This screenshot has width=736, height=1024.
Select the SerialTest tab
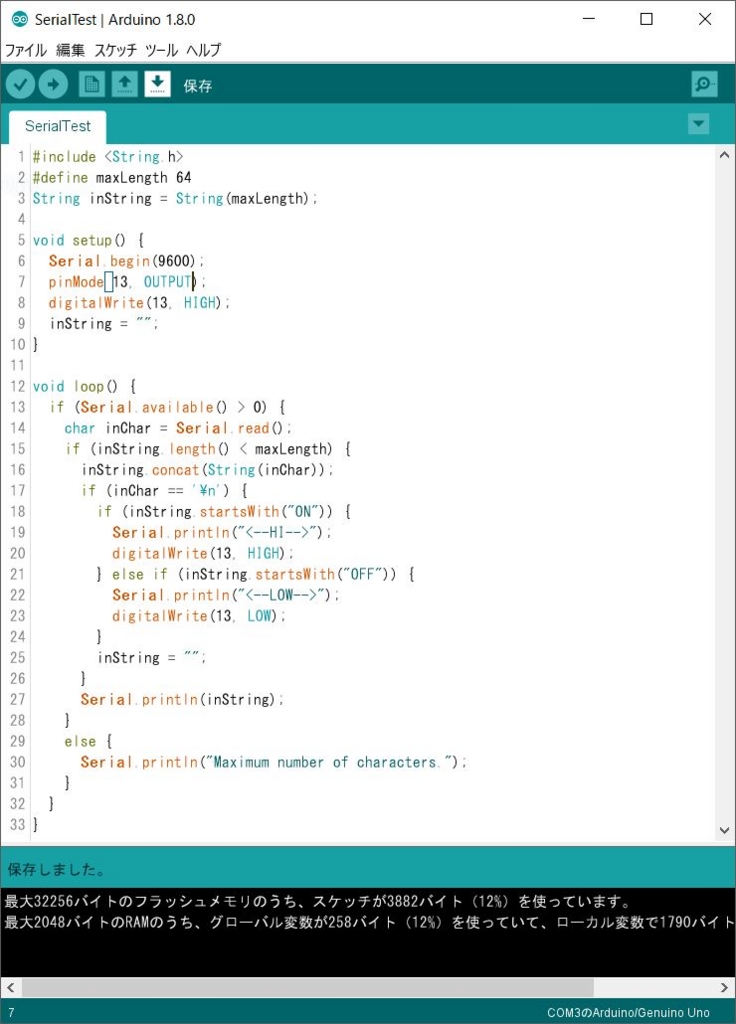(x=57, y=126)
